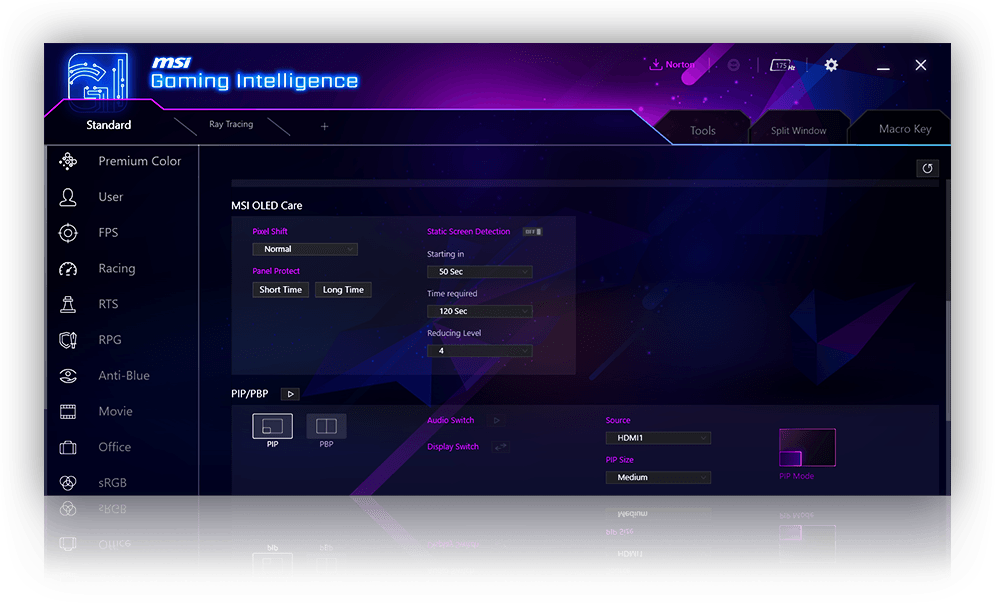Choose the sRGB color circles icon

tap(68, 483)
